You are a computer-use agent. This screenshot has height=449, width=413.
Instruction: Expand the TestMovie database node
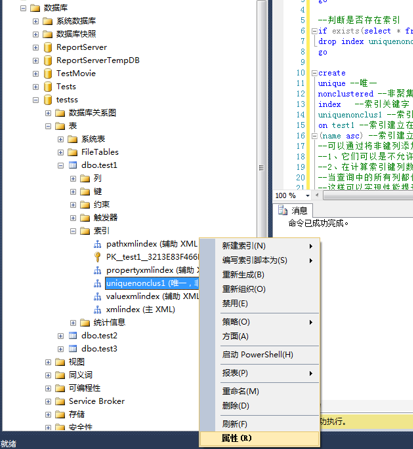[x=36, y=74]
